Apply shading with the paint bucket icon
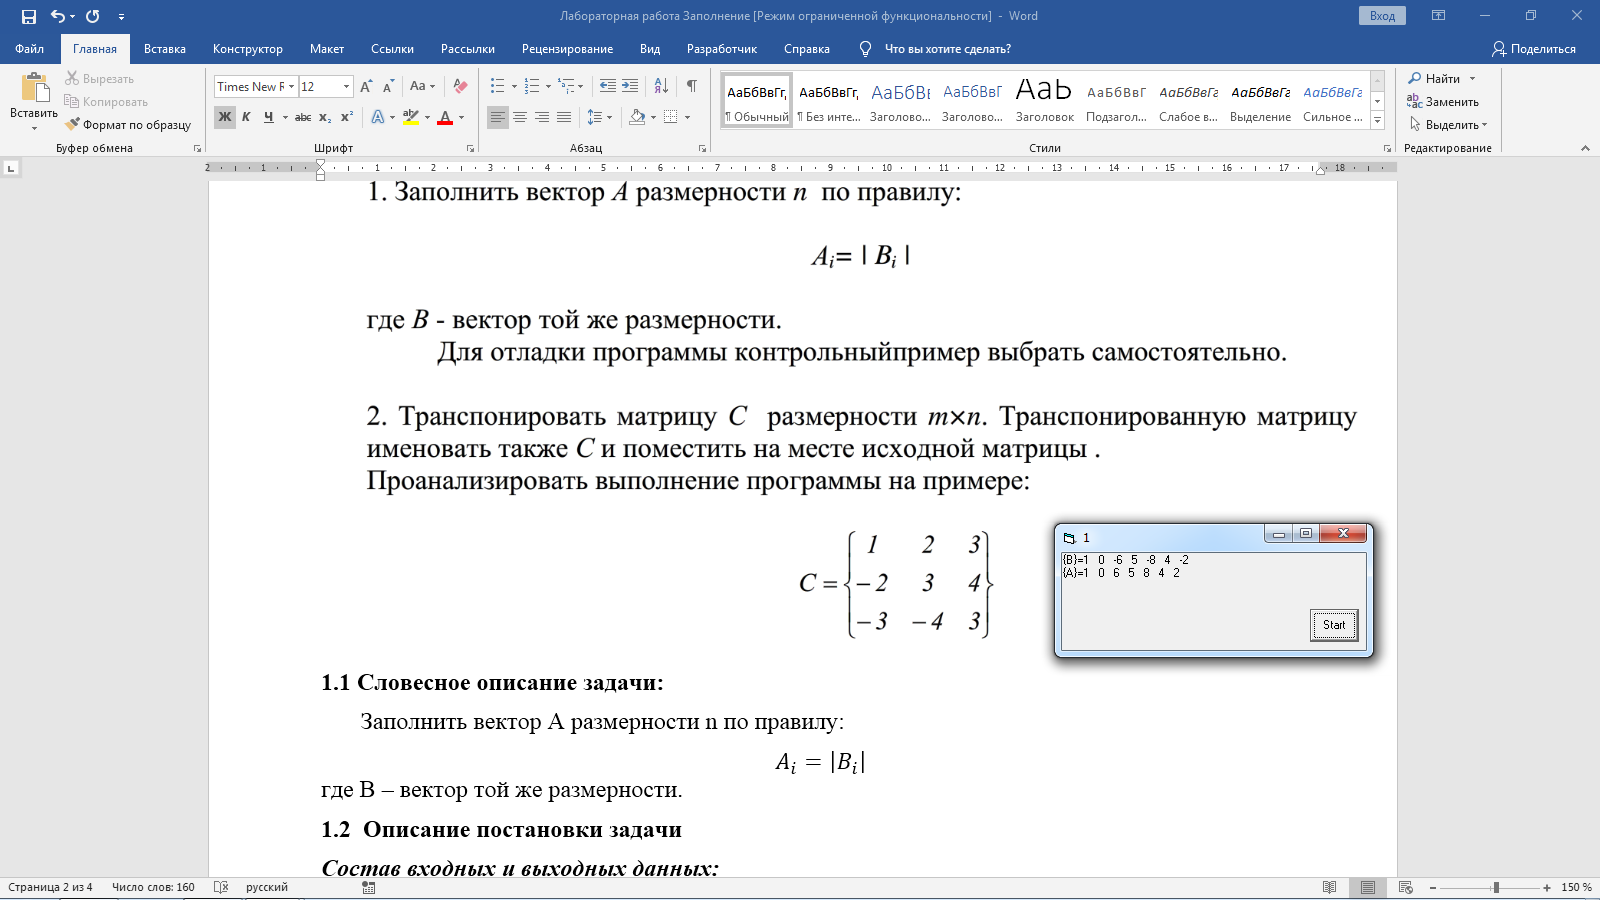The width and height of the screenshot is (1600, 900). (637, 117)
